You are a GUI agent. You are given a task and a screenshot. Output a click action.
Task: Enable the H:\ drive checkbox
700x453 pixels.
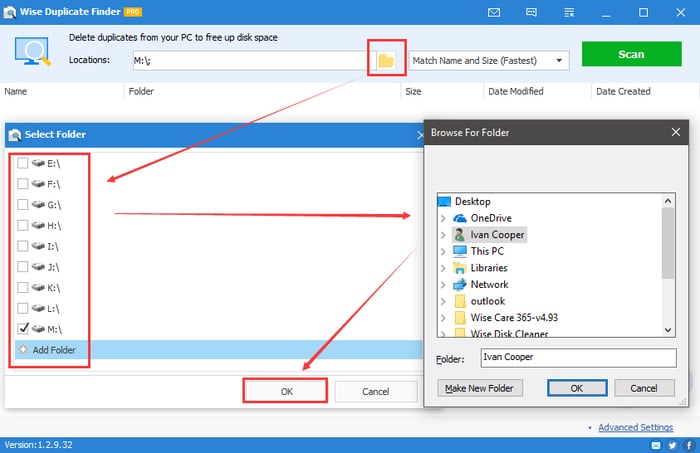click(23, 225)
